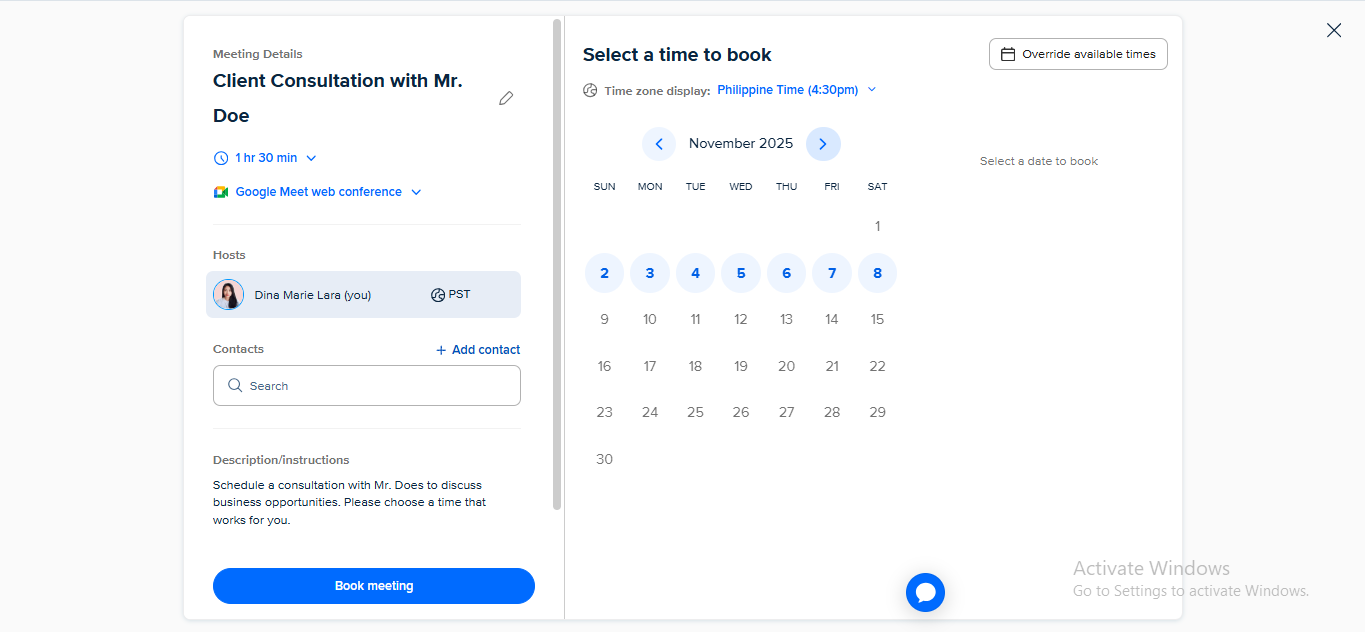The image size is (1365, 632).
Task: Advance to next month with right arrow
Action: point(823,144)
